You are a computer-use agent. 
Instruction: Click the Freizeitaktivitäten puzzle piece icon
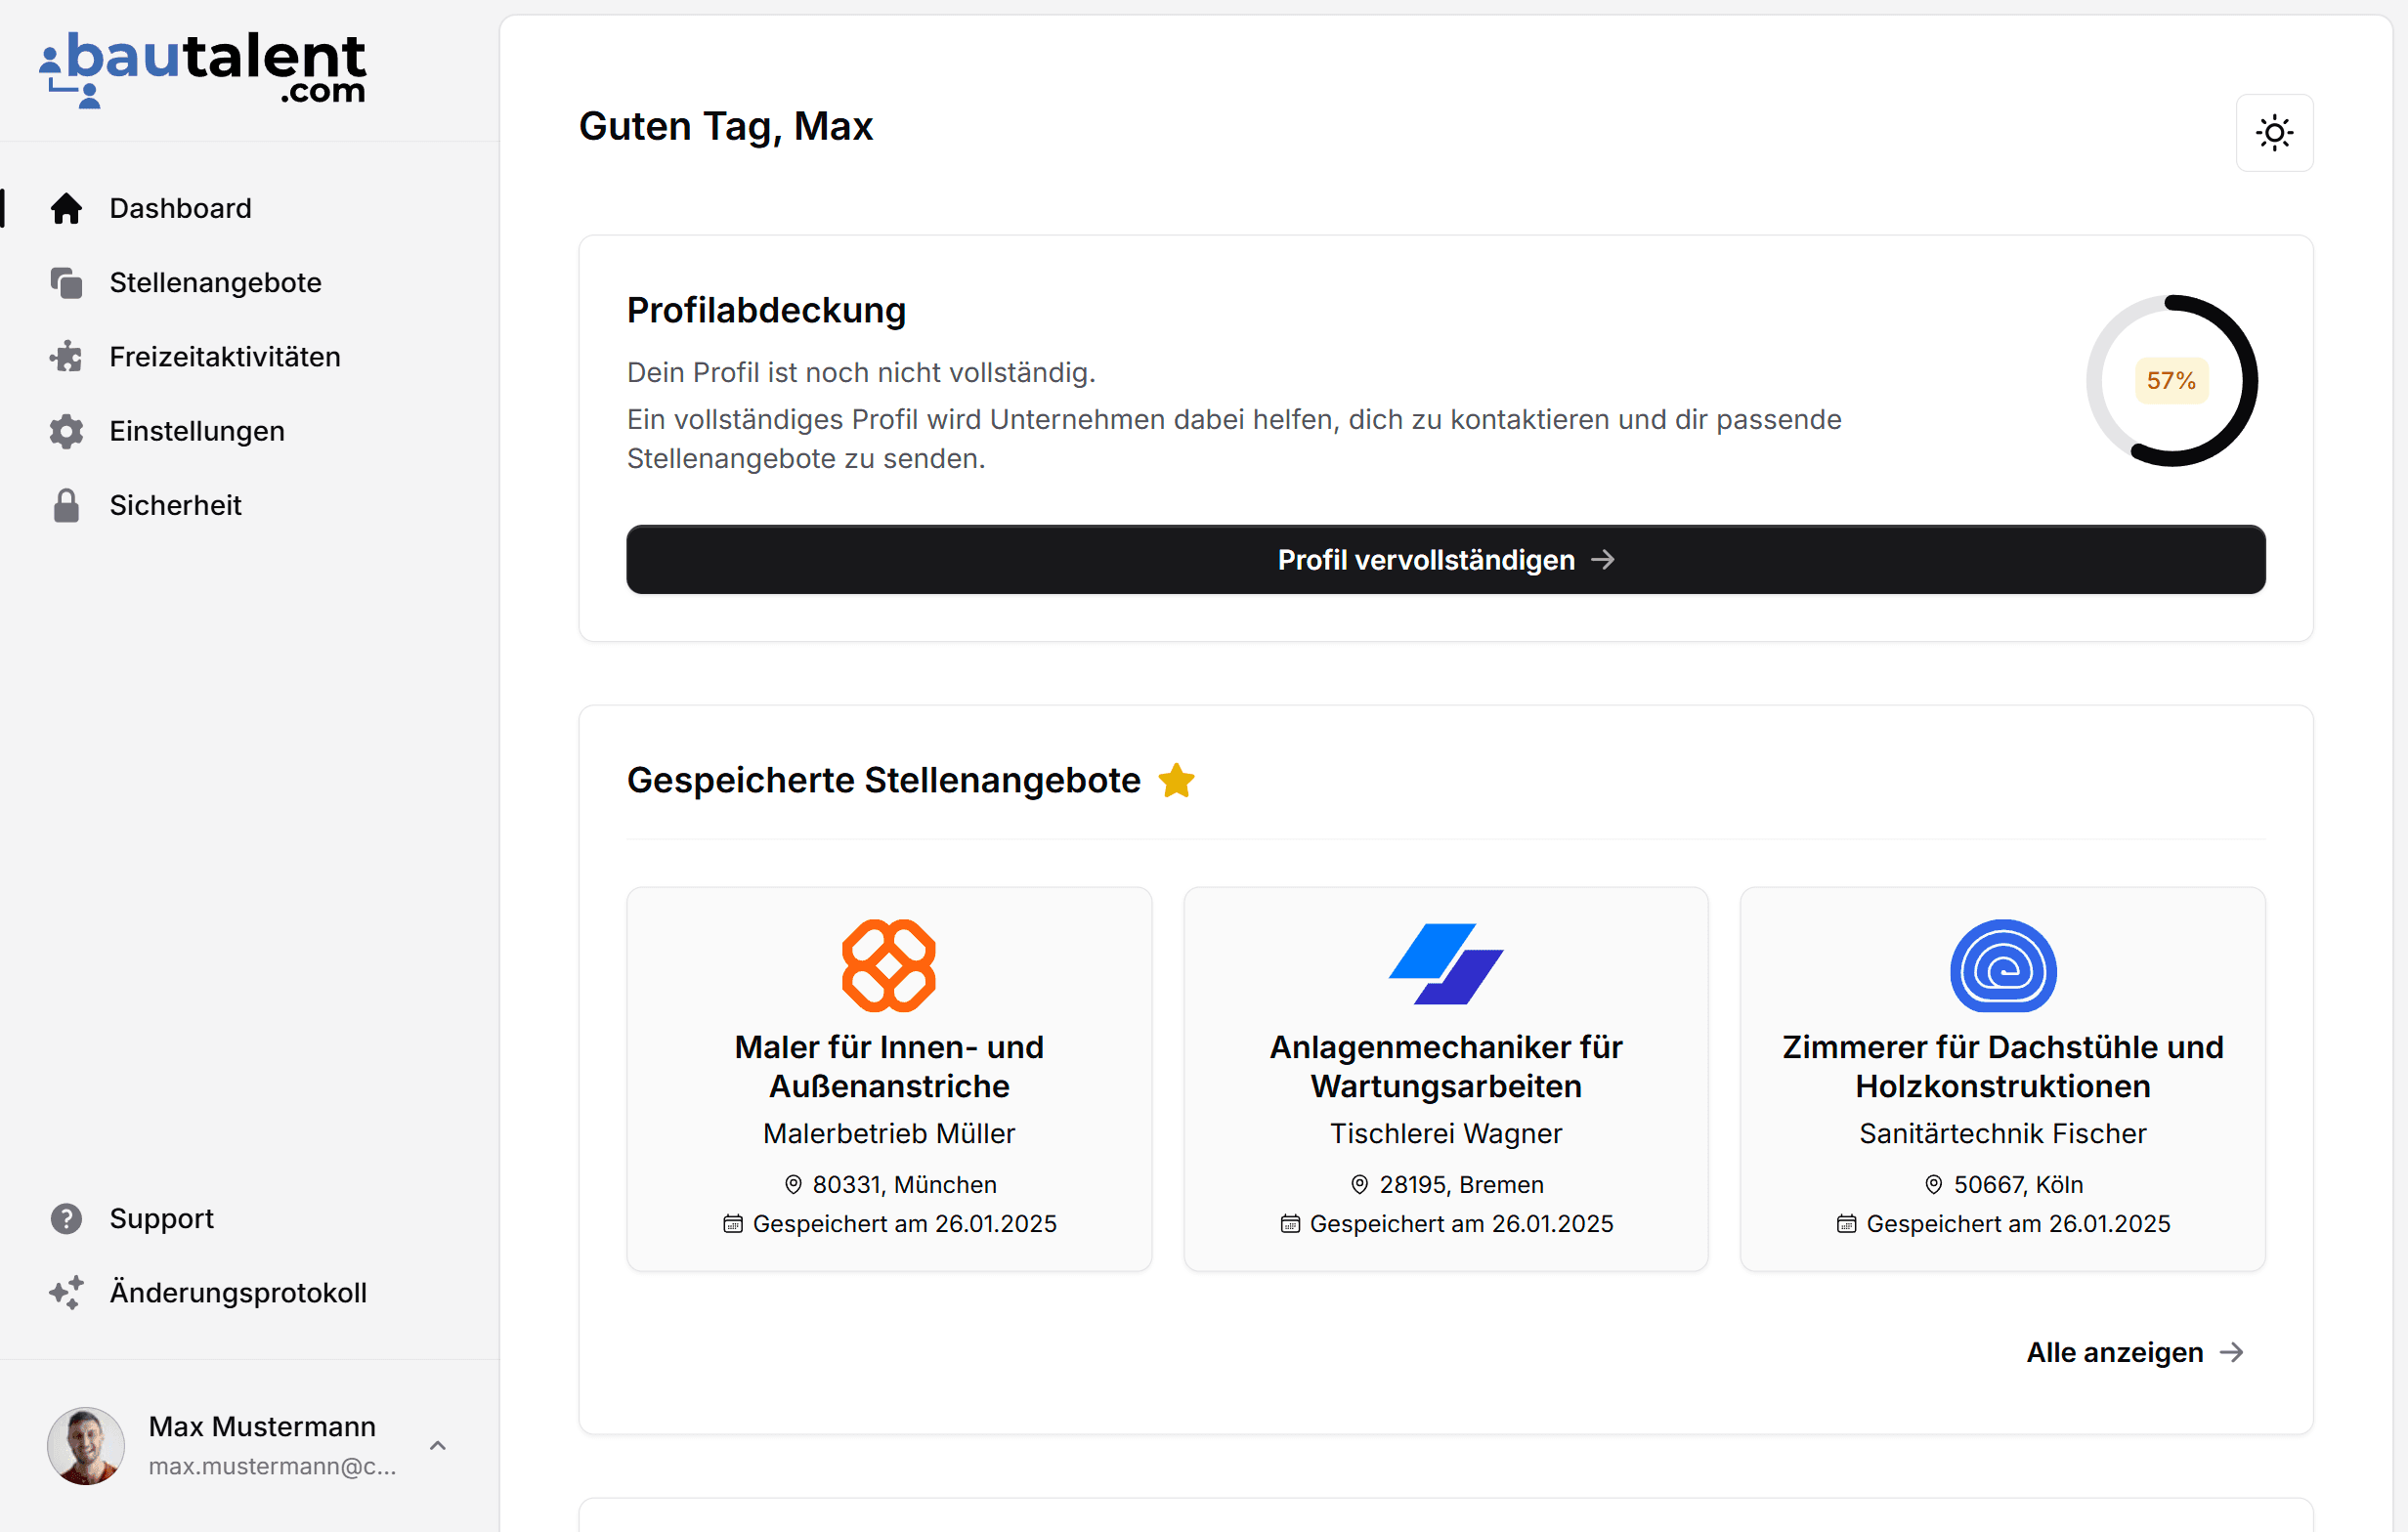[66, 357]
